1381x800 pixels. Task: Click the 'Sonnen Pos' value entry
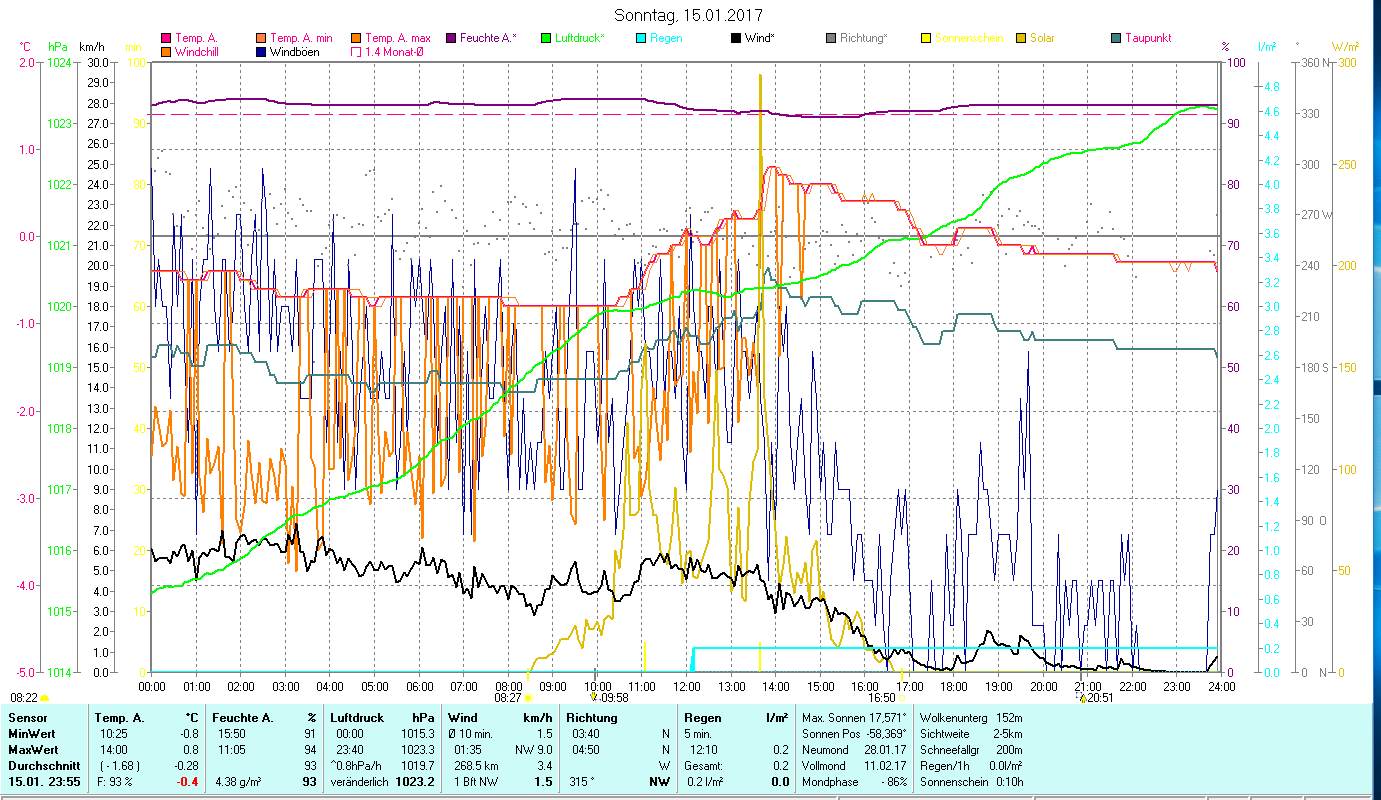855,734
